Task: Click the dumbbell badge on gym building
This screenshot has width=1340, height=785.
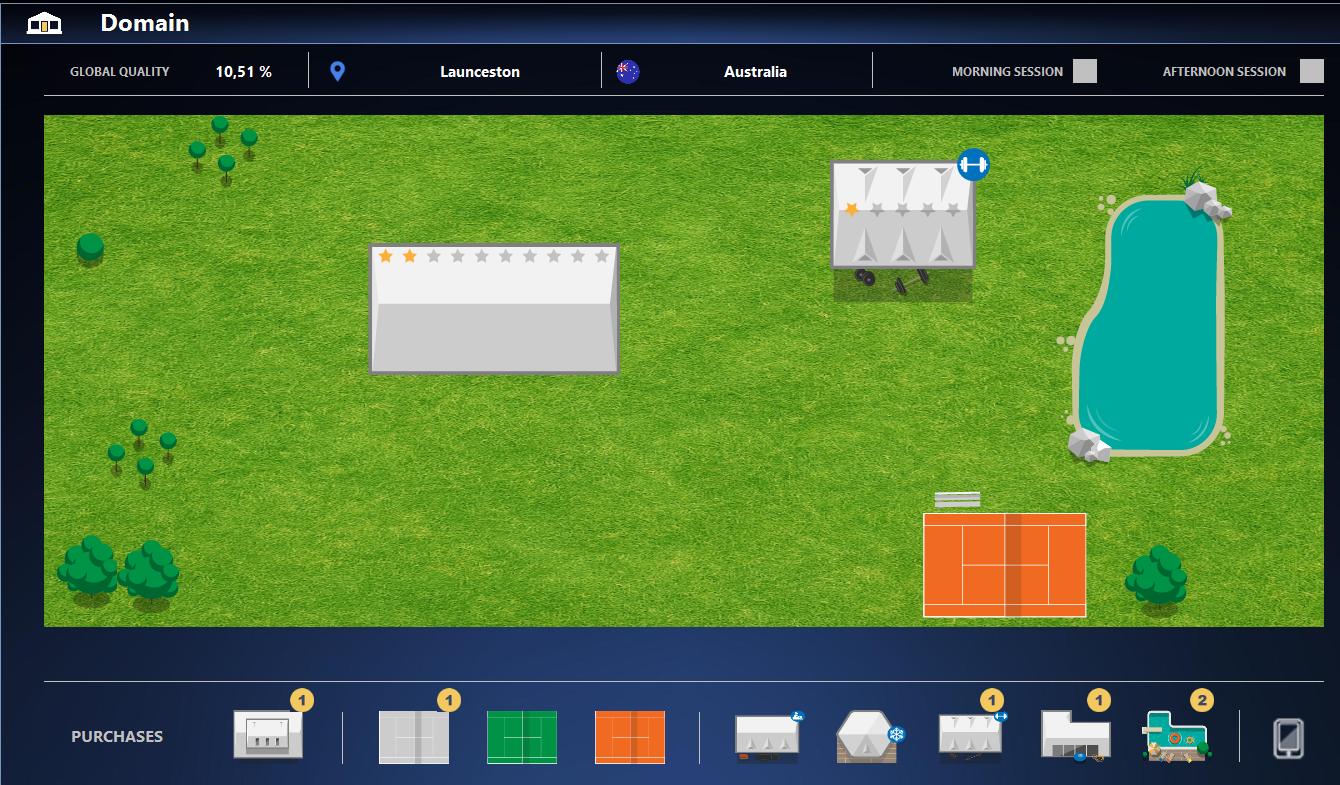Action: click(x=973, y=164)
